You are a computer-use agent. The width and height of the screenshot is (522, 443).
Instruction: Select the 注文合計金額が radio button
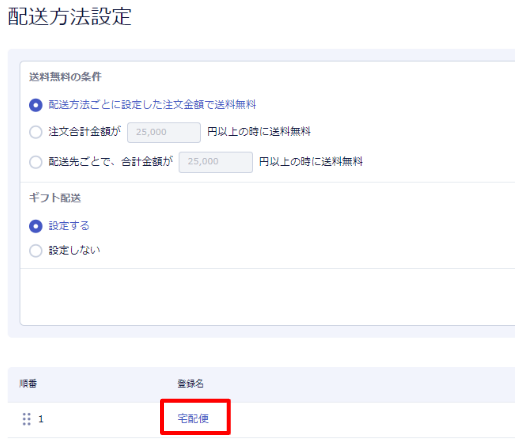point(36,132)
